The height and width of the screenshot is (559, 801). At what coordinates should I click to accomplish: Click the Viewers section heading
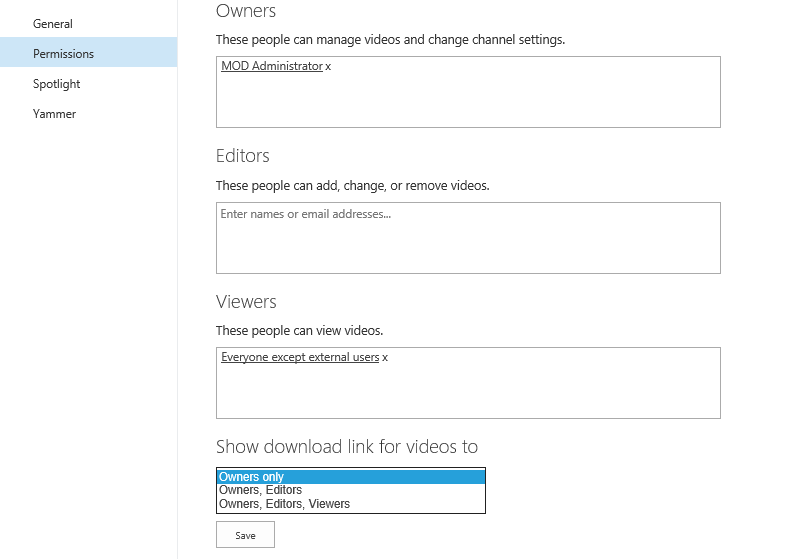coord(246,301)
